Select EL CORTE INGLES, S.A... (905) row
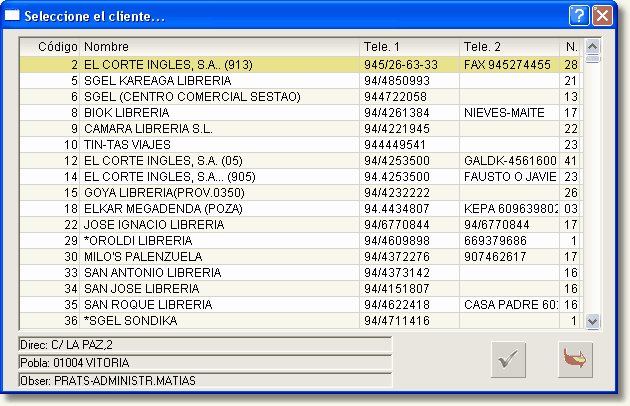Screen dimensions: 630x406 tap(301, 177)
